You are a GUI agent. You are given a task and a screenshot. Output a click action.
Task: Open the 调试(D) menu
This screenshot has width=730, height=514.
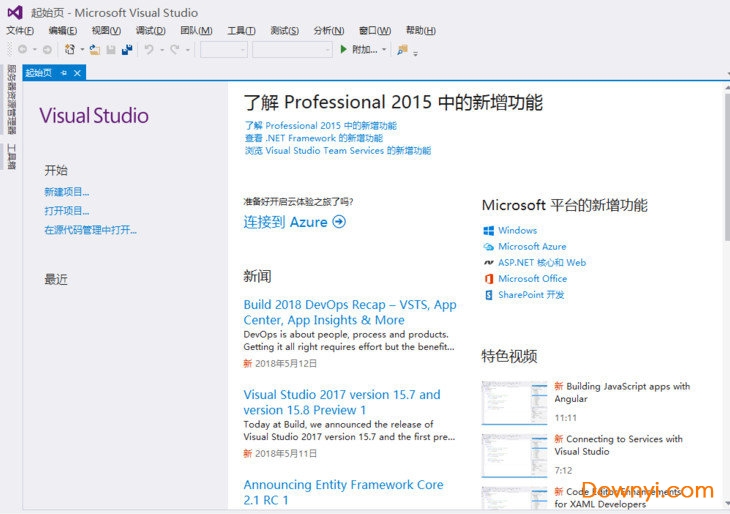(150, 31)
